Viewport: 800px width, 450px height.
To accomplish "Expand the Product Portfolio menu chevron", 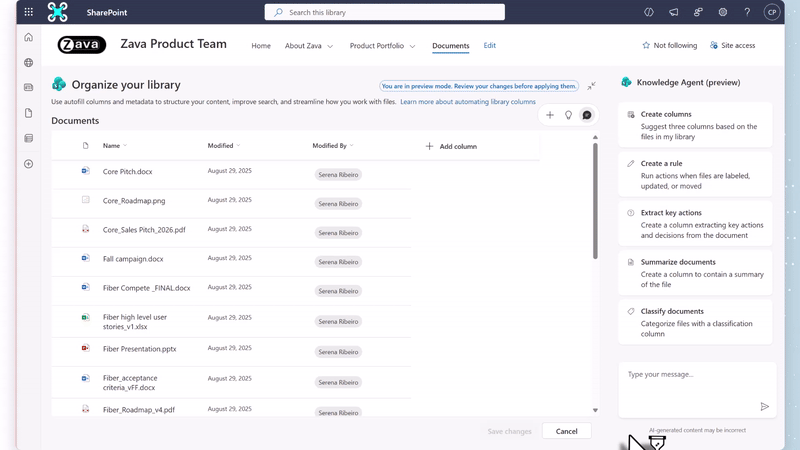I will tap(412, 46).
